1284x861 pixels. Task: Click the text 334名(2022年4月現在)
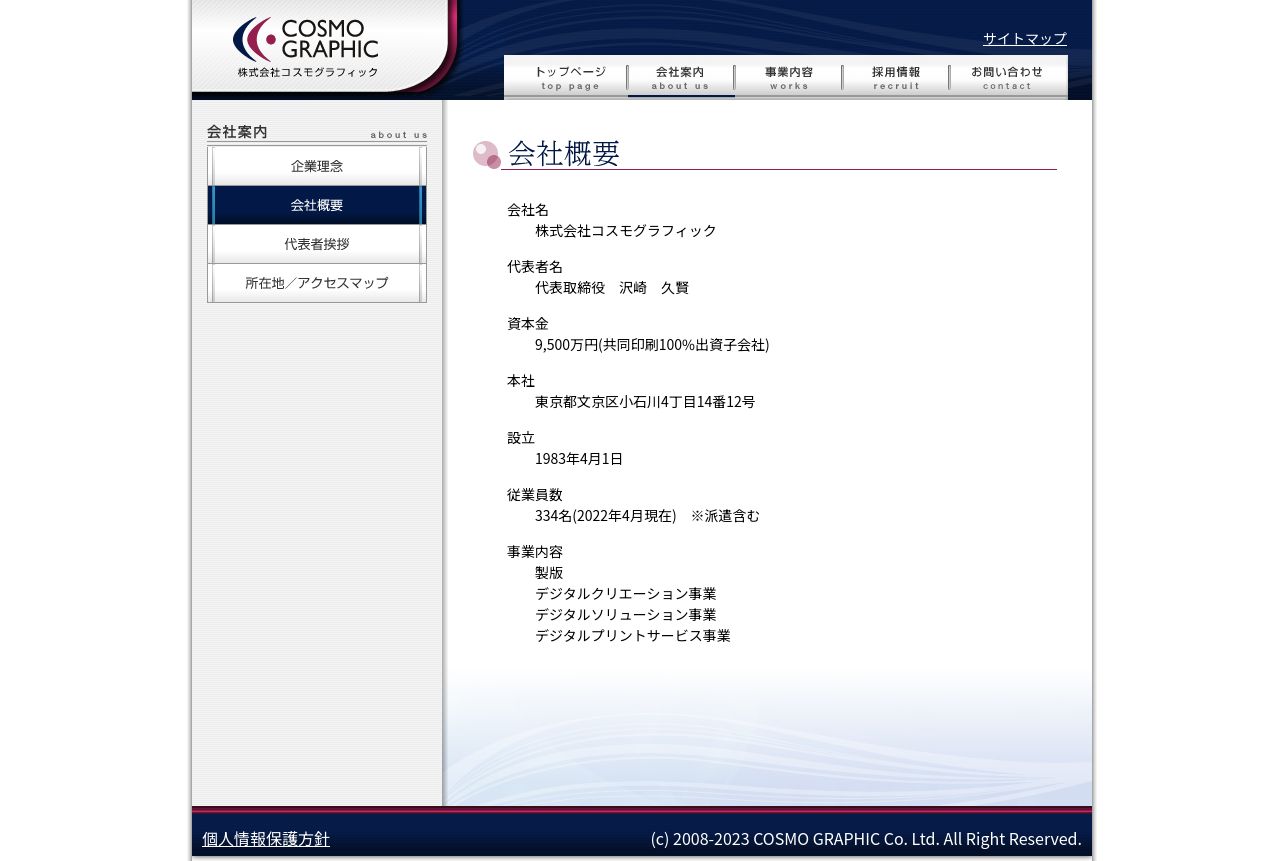coord(606,516)
